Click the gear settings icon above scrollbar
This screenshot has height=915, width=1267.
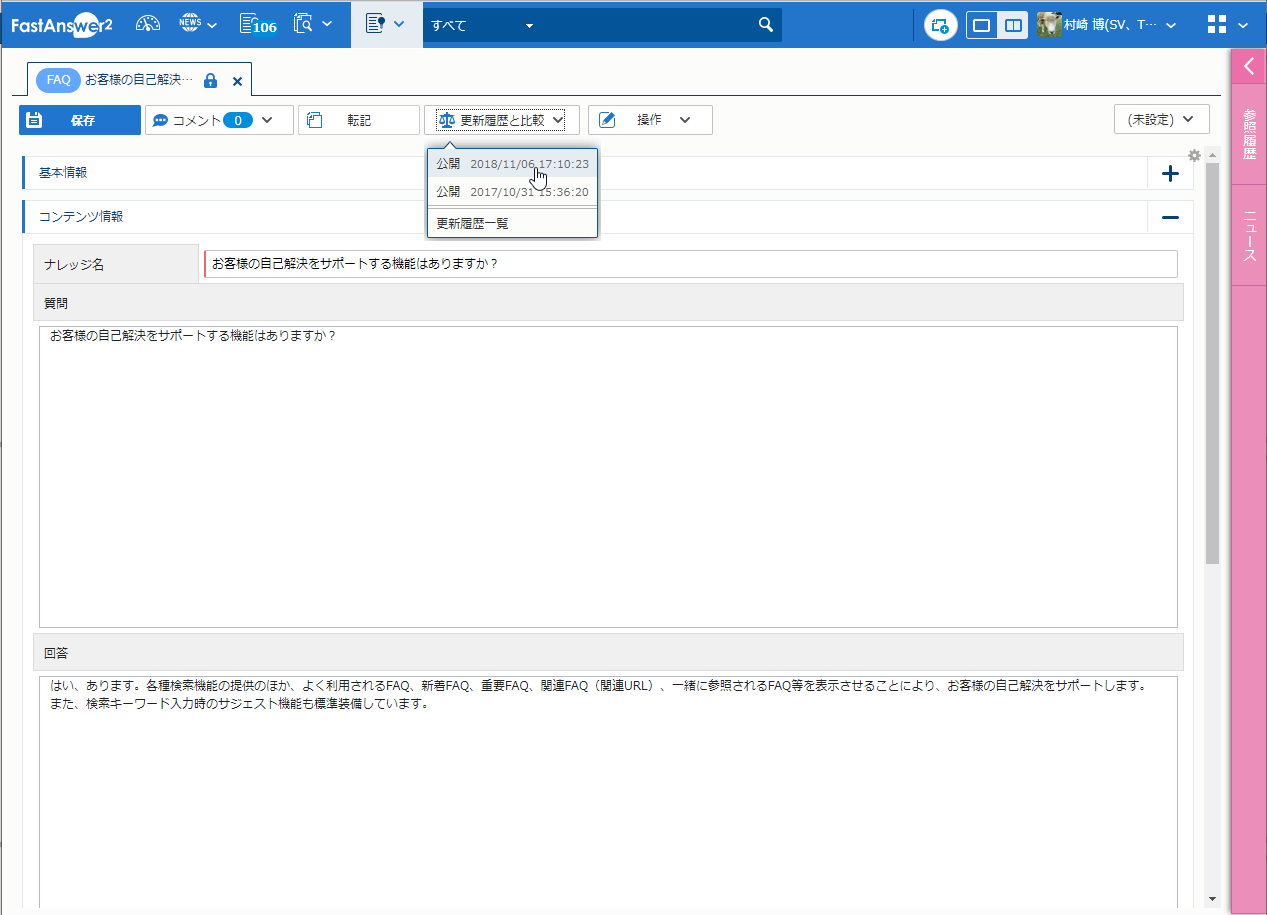pyautogui.click(x=1194, y=156)
